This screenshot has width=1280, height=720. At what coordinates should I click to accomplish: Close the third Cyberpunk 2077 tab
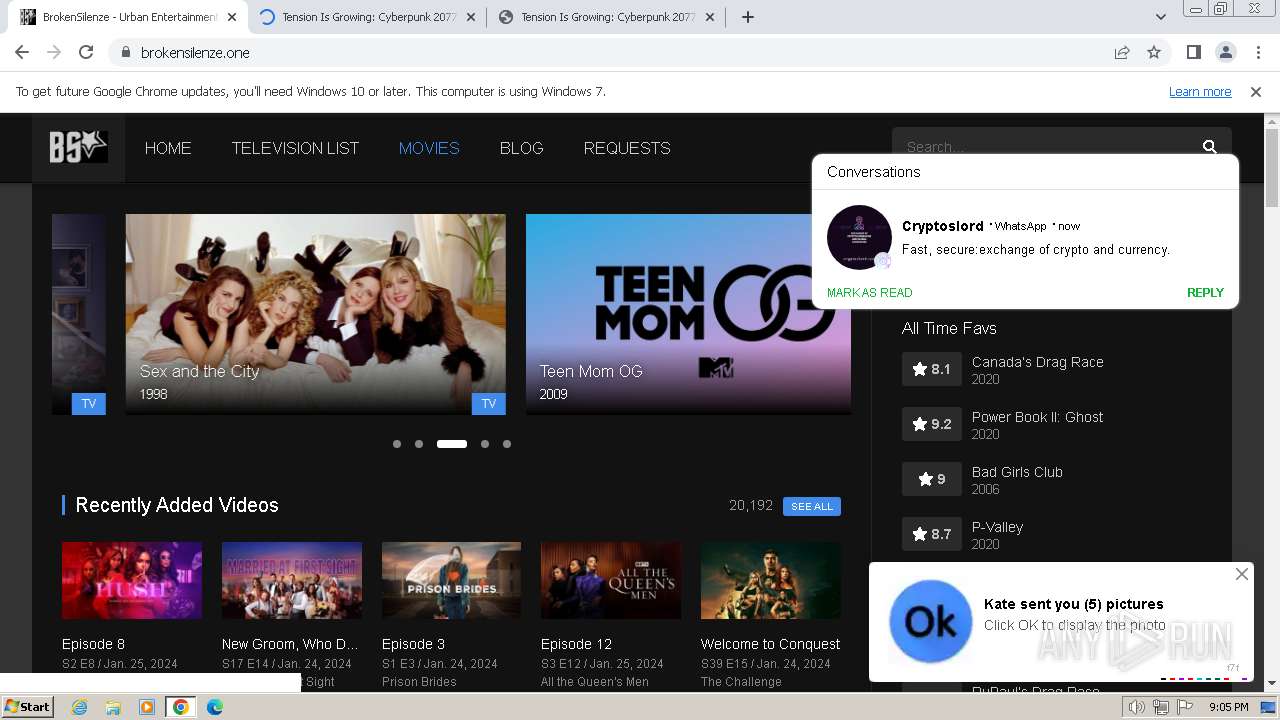pos(710,17)
